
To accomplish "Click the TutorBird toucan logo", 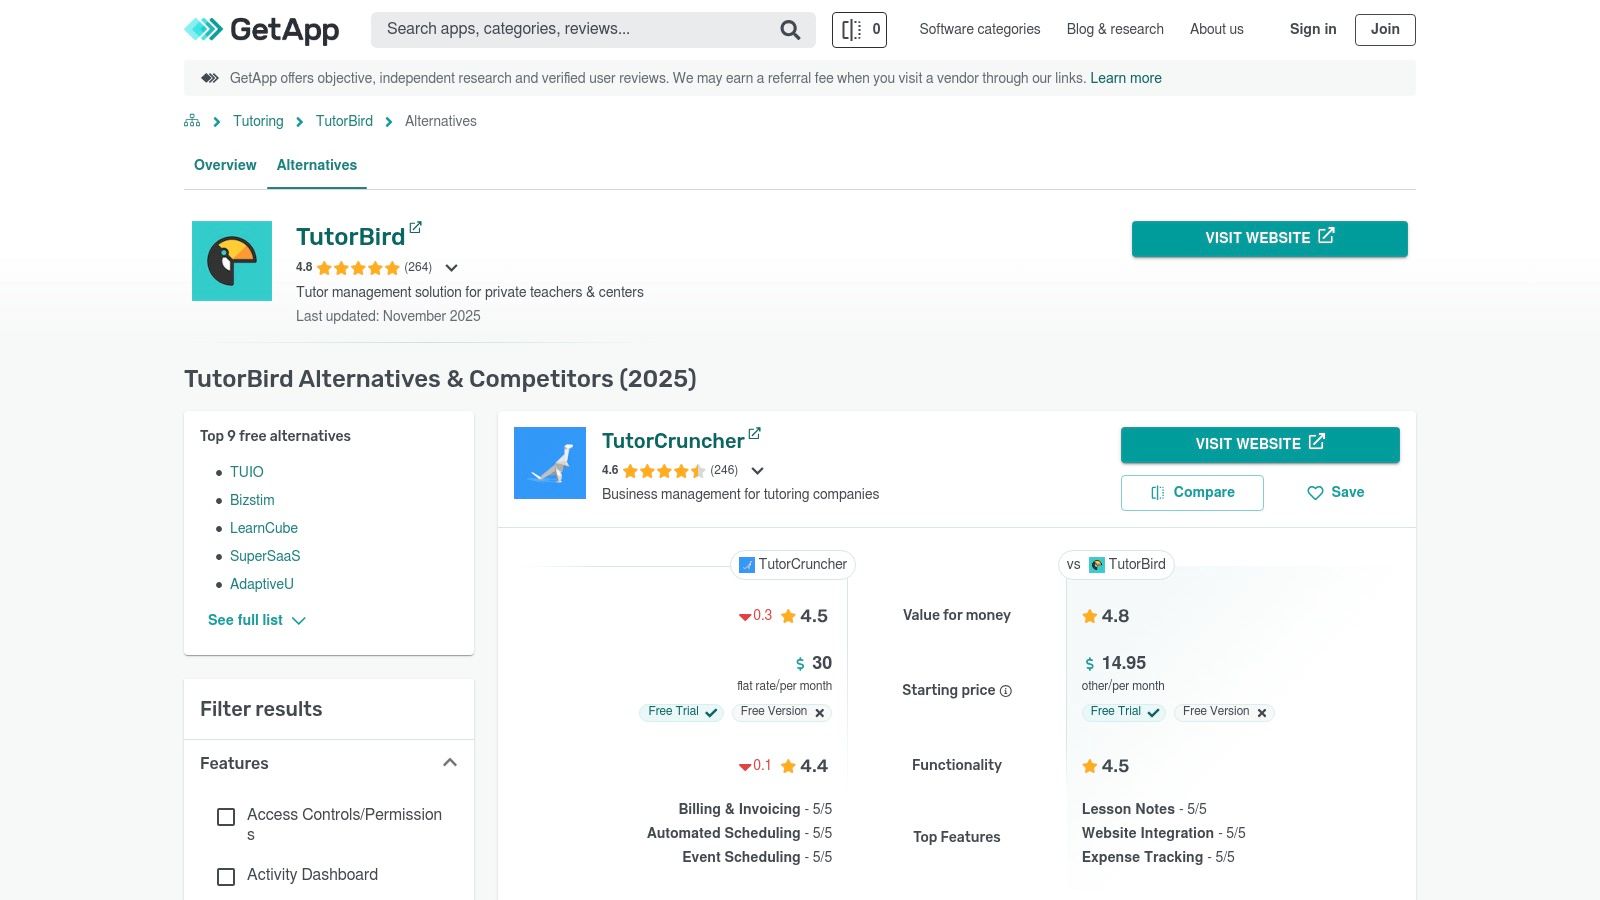I will [231, 260].
